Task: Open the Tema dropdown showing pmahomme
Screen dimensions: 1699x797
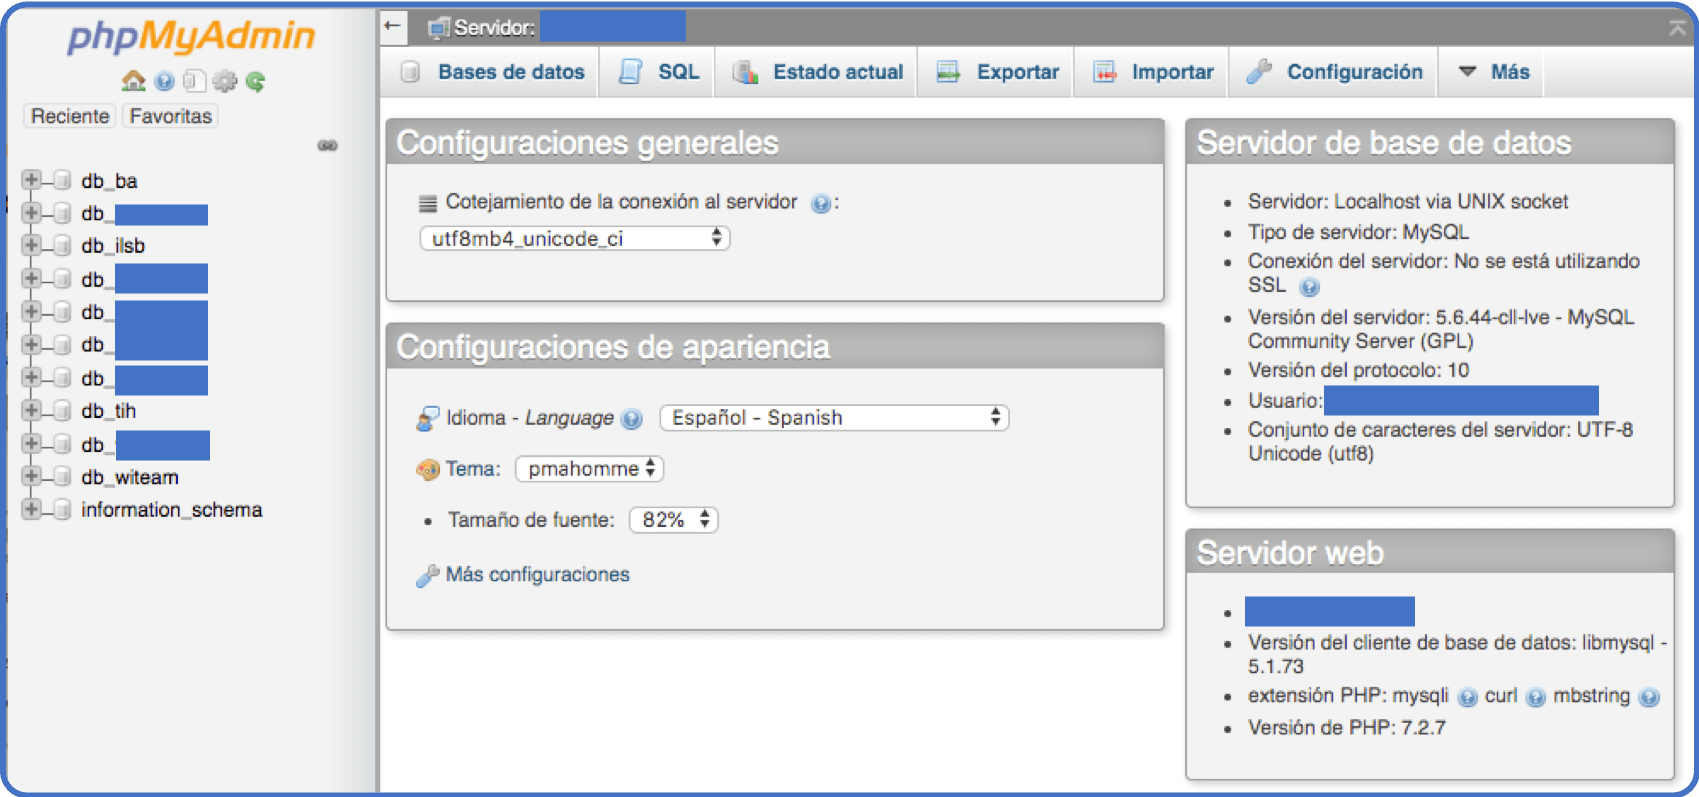Action: point(590,469)
